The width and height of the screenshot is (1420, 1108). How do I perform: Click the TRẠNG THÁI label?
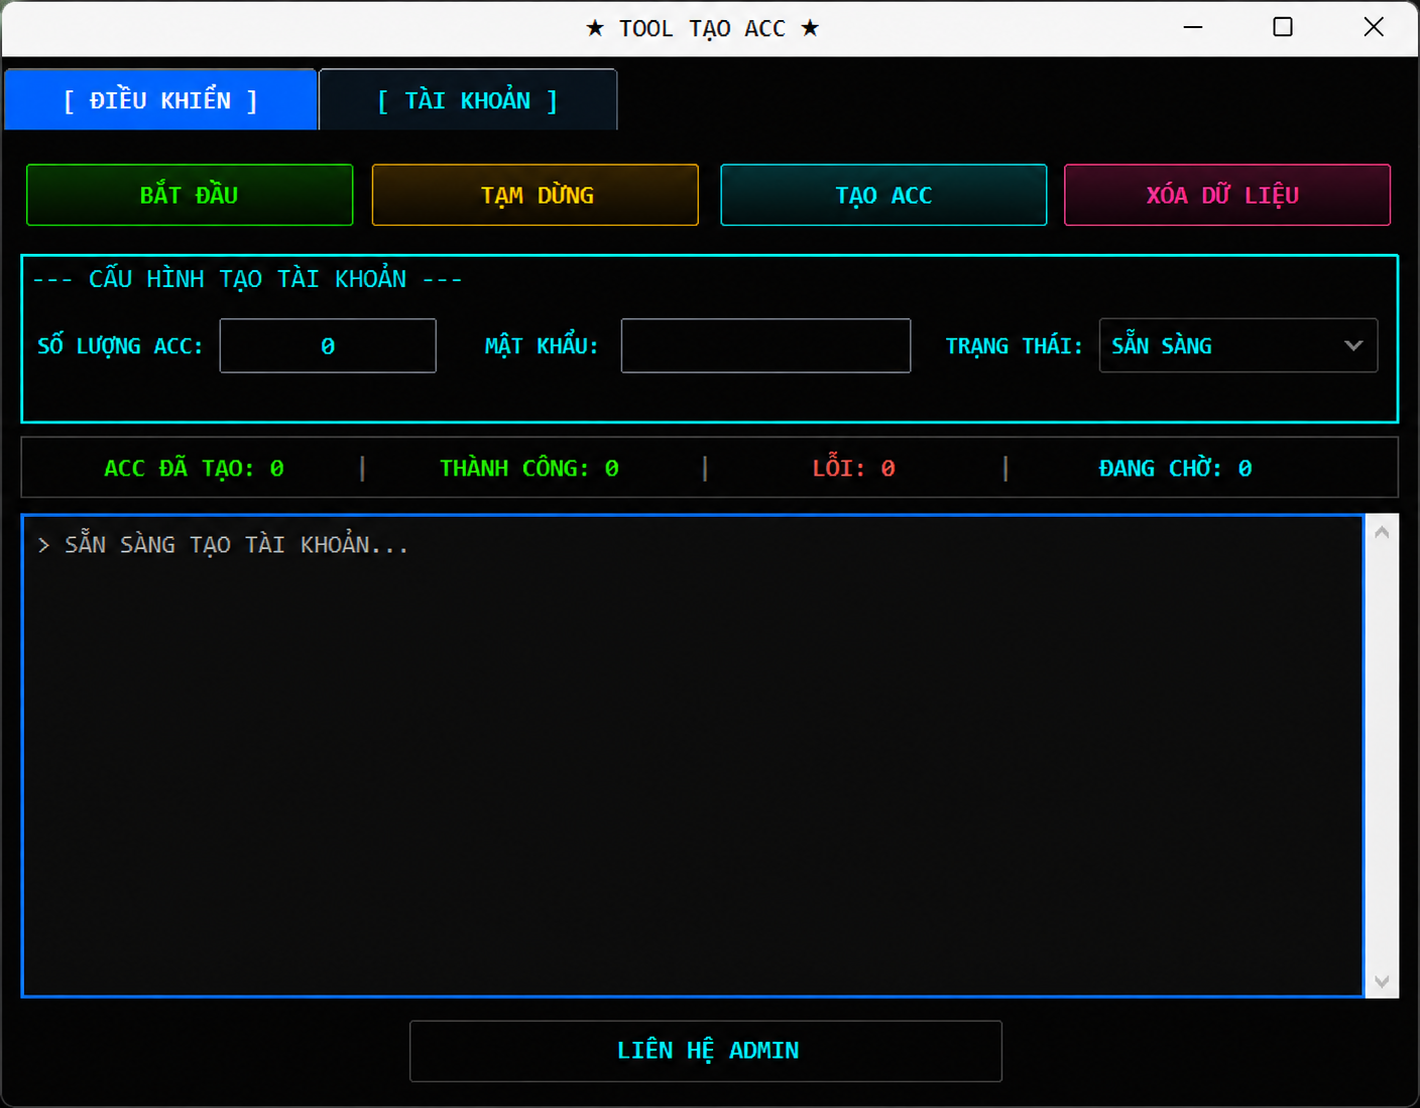pyautogui.click(x=1014, y=346)
